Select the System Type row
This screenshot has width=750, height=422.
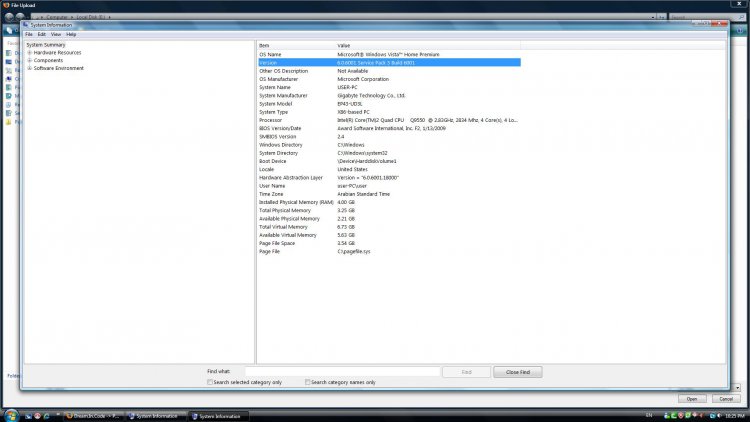[389, 112]
